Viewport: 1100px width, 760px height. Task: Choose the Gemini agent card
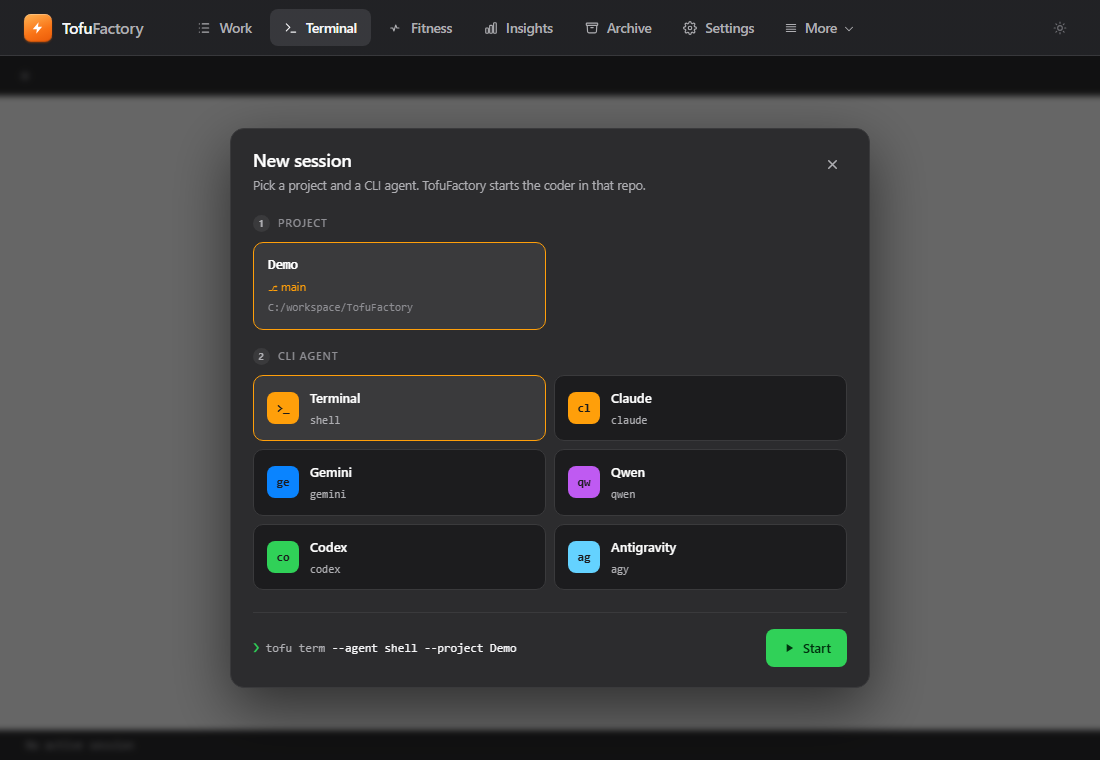click(x=399, y=482)
